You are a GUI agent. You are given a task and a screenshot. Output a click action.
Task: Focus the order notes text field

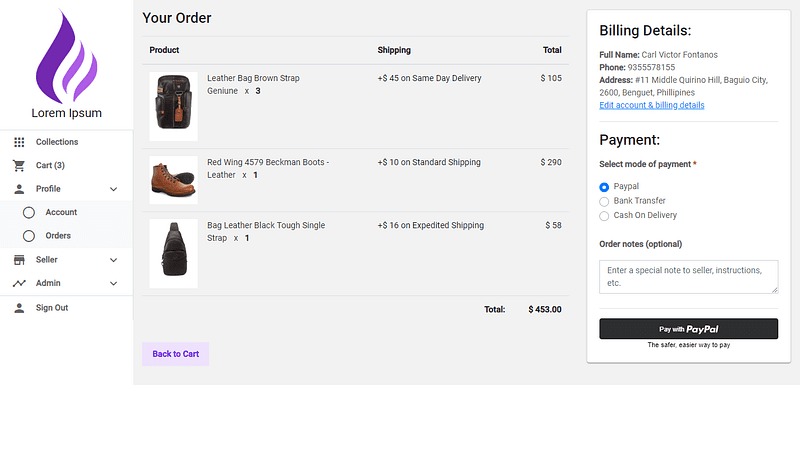[x=688, y=276]
